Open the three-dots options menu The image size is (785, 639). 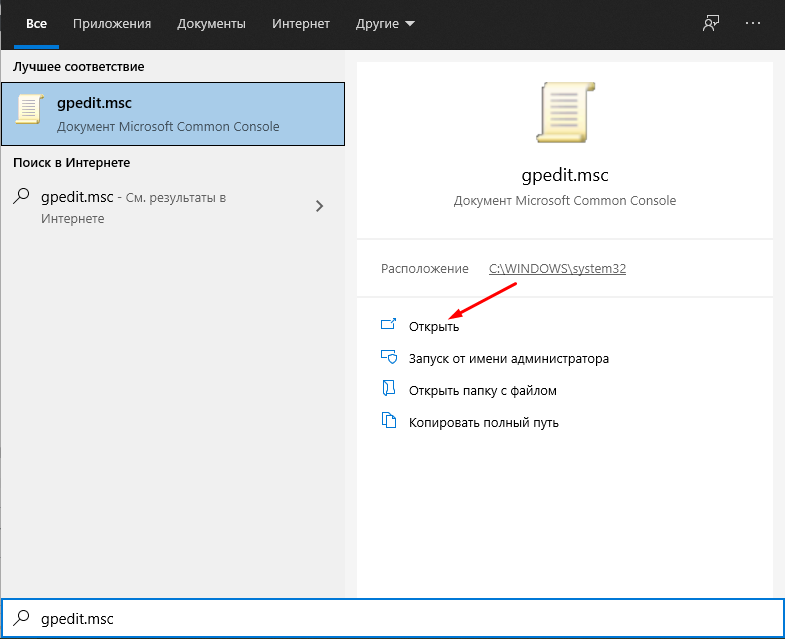[x=752, y=24]
